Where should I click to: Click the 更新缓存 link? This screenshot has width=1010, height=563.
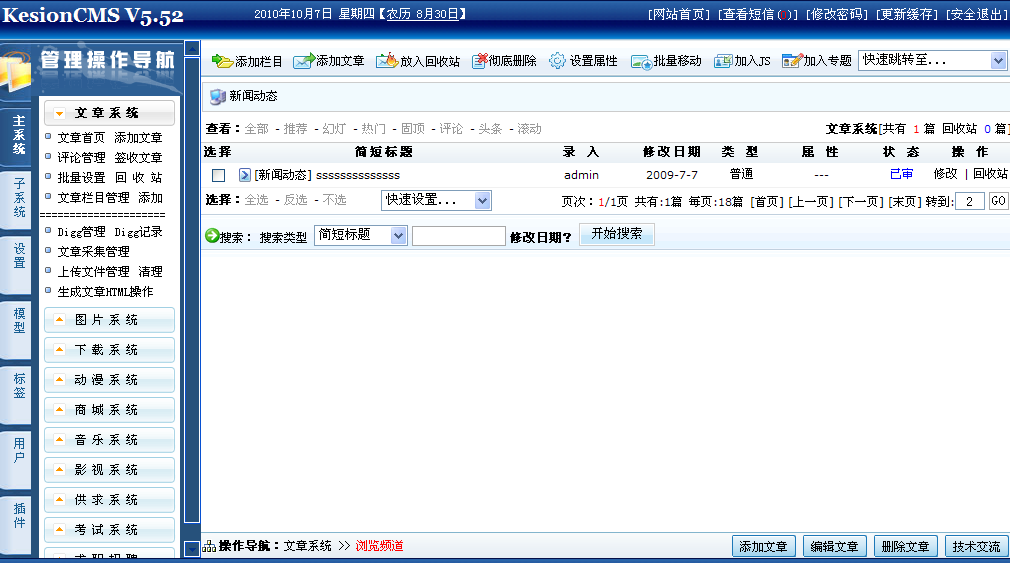click(907, 14)
